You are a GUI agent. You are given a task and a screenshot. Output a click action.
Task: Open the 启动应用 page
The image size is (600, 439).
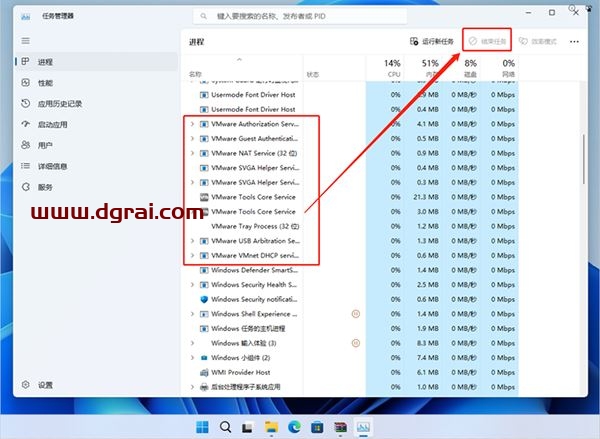(96, 124)
